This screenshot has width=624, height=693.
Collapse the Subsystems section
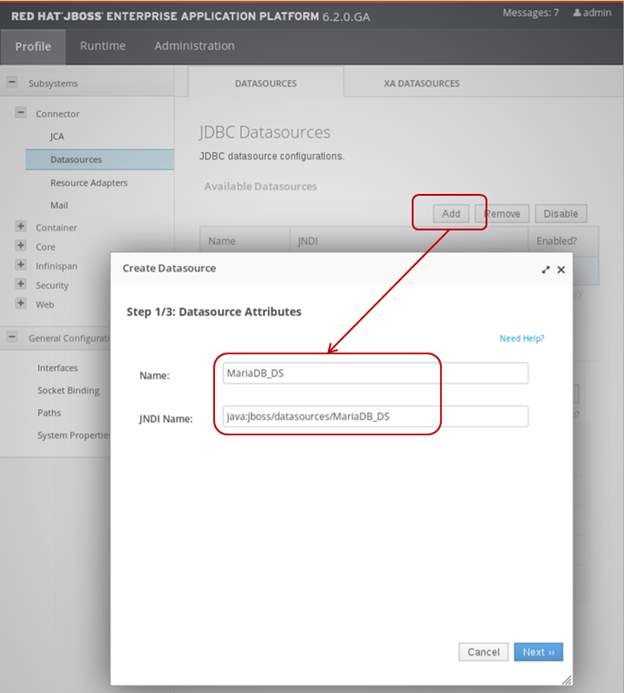point(12,84)
